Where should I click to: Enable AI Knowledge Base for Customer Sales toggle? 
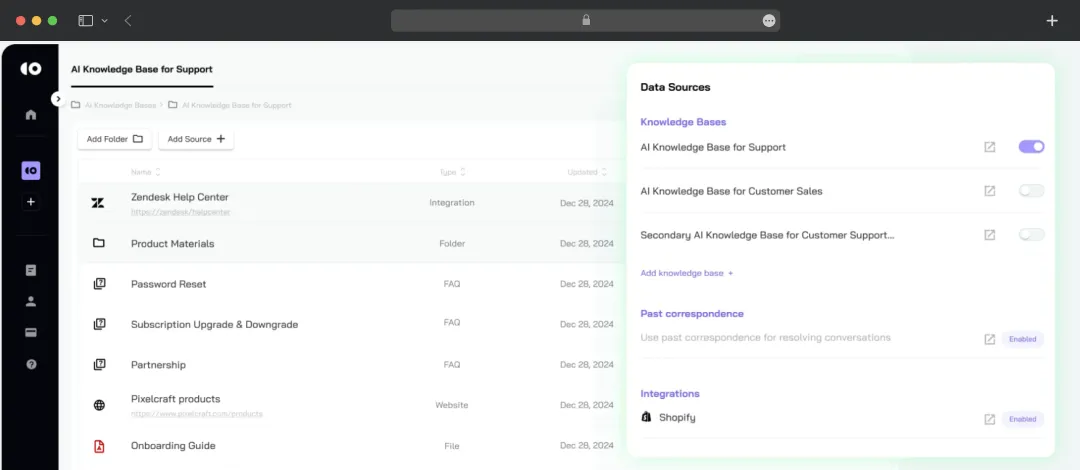[x=1031, y=191]
